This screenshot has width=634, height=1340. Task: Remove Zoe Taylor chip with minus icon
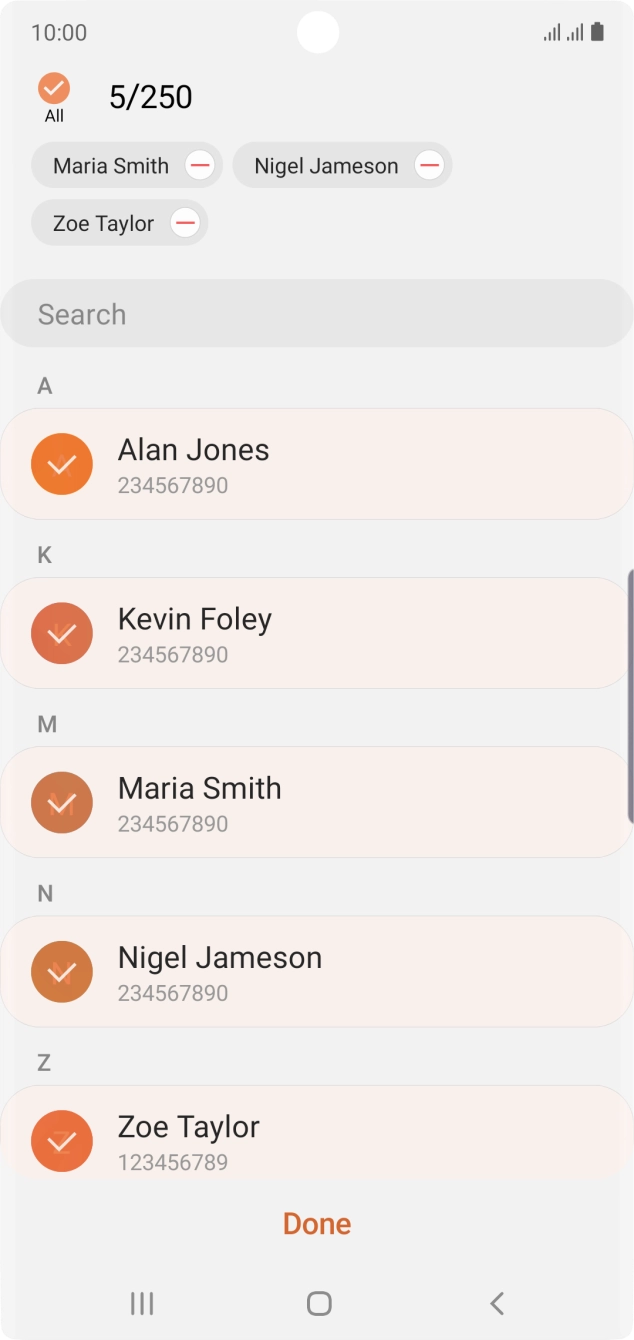(185, 223)
